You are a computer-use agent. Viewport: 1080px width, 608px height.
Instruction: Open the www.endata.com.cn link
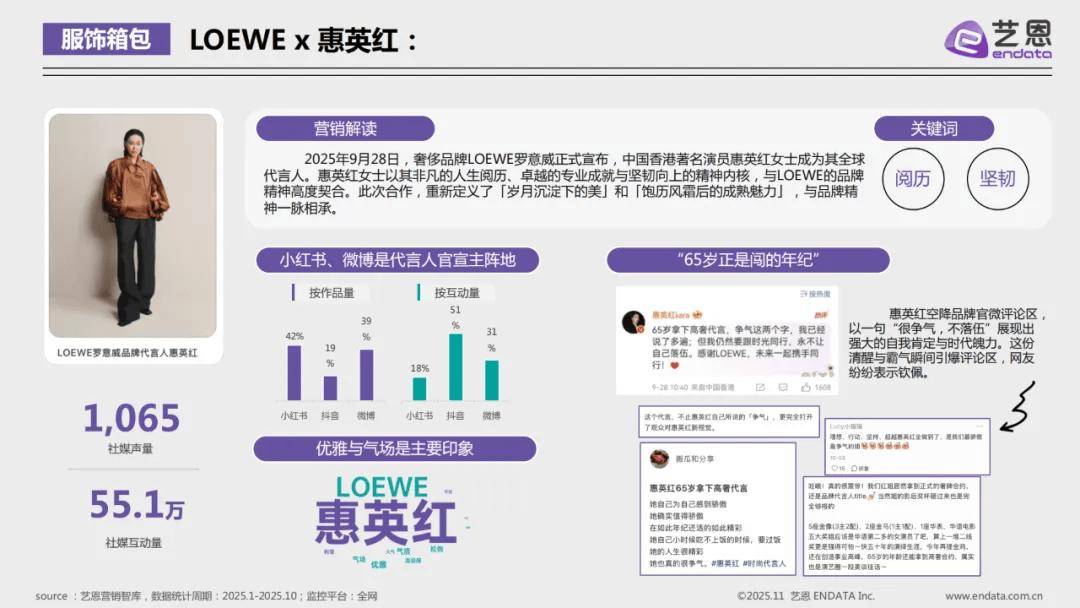(x=994, y=596)
